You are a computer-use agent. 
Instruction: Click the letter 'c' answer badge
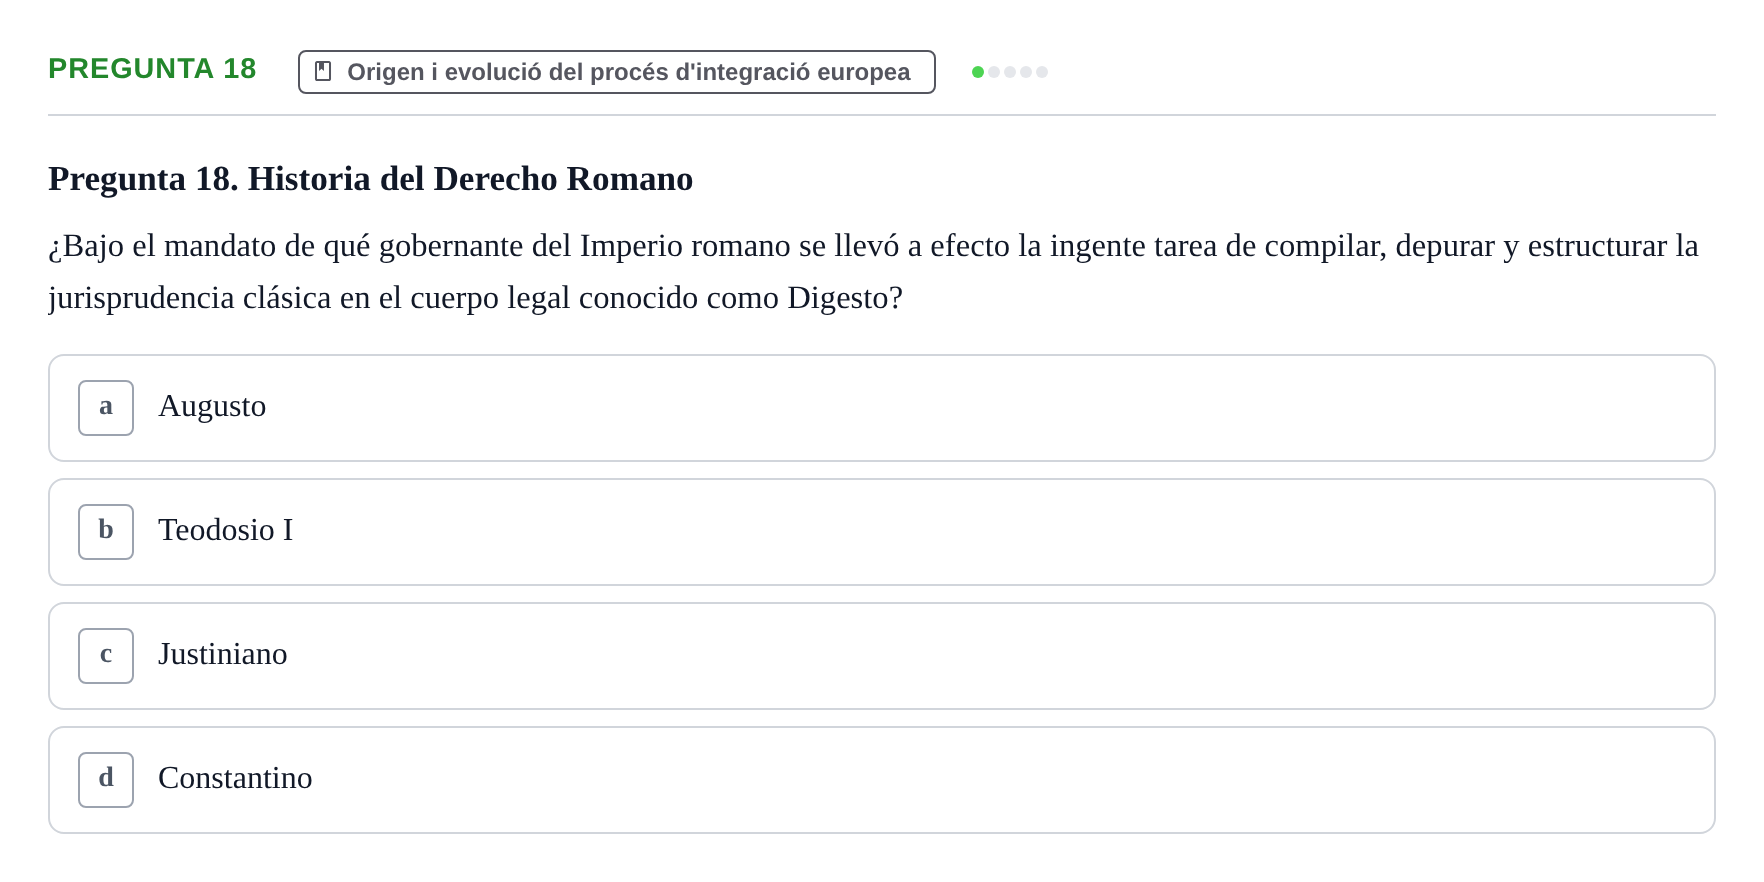point(106,656)
